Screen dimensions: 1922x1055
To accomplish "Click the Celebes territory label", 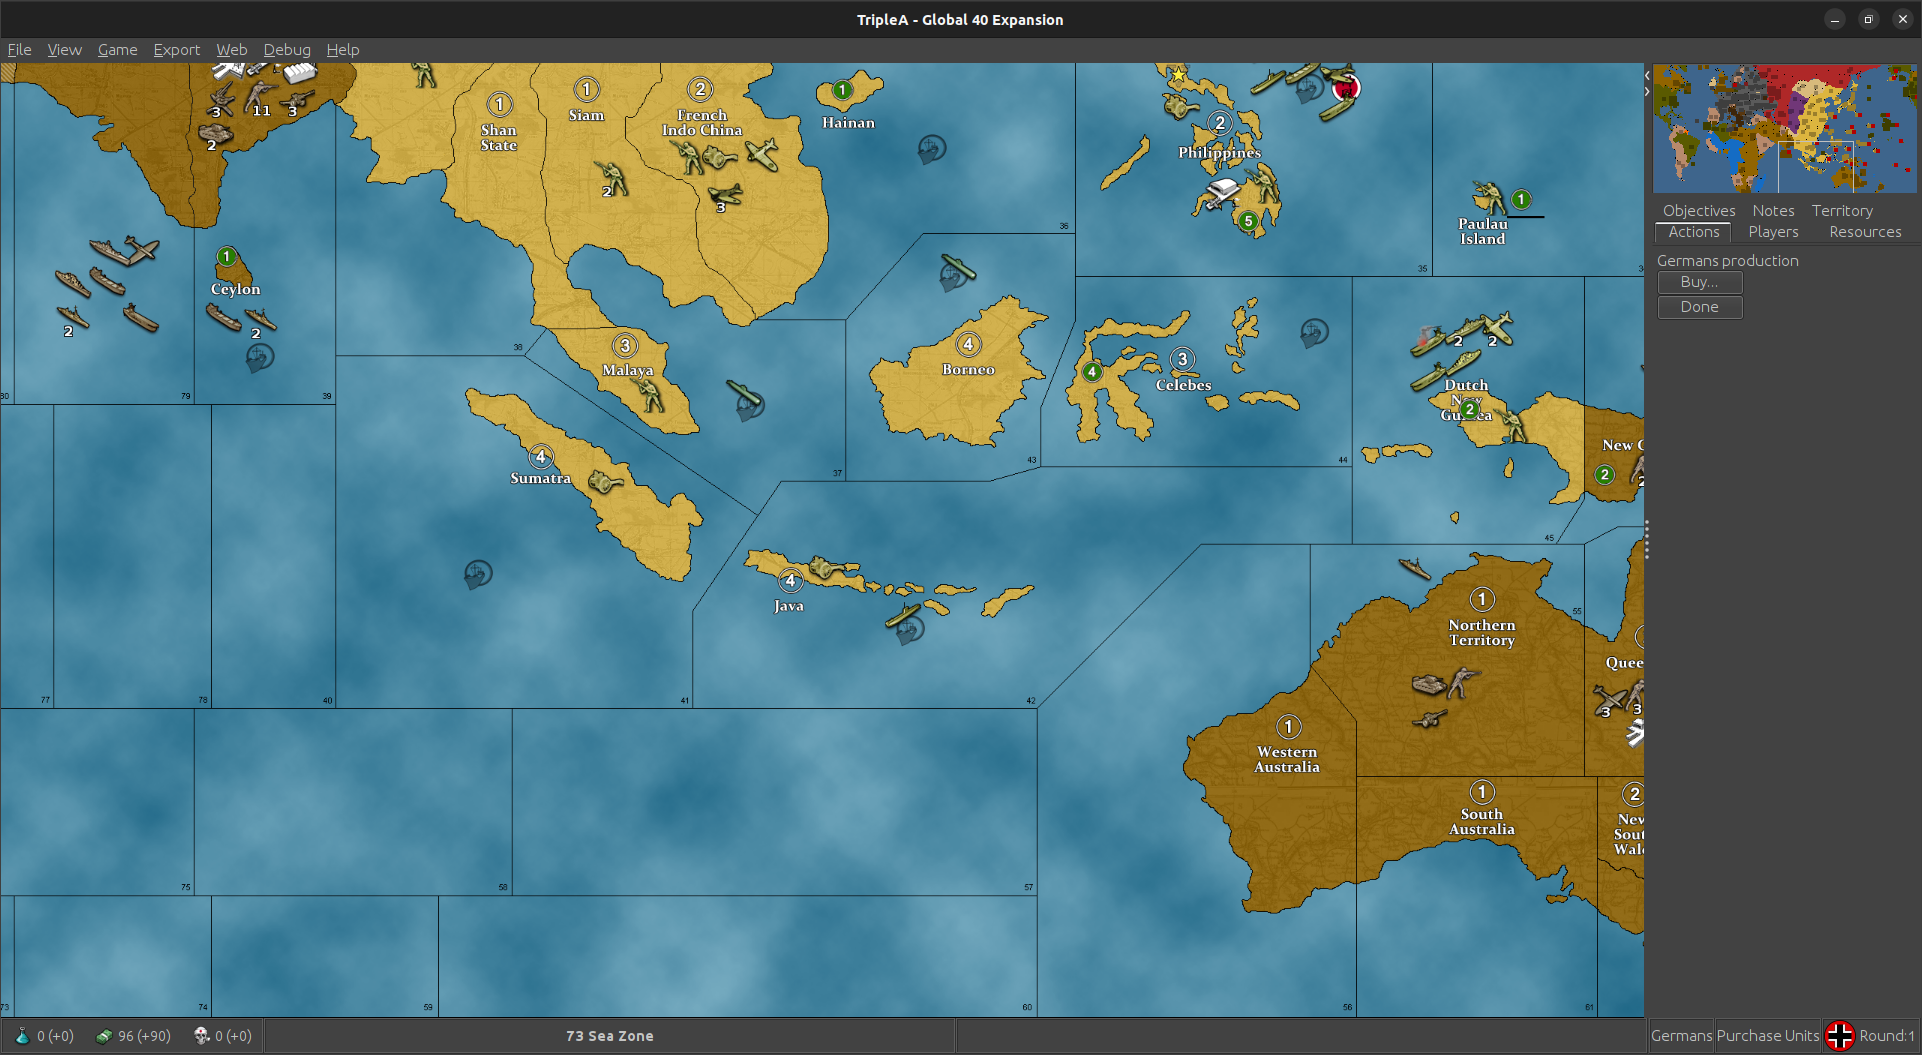I will [x=1183, y=385].
